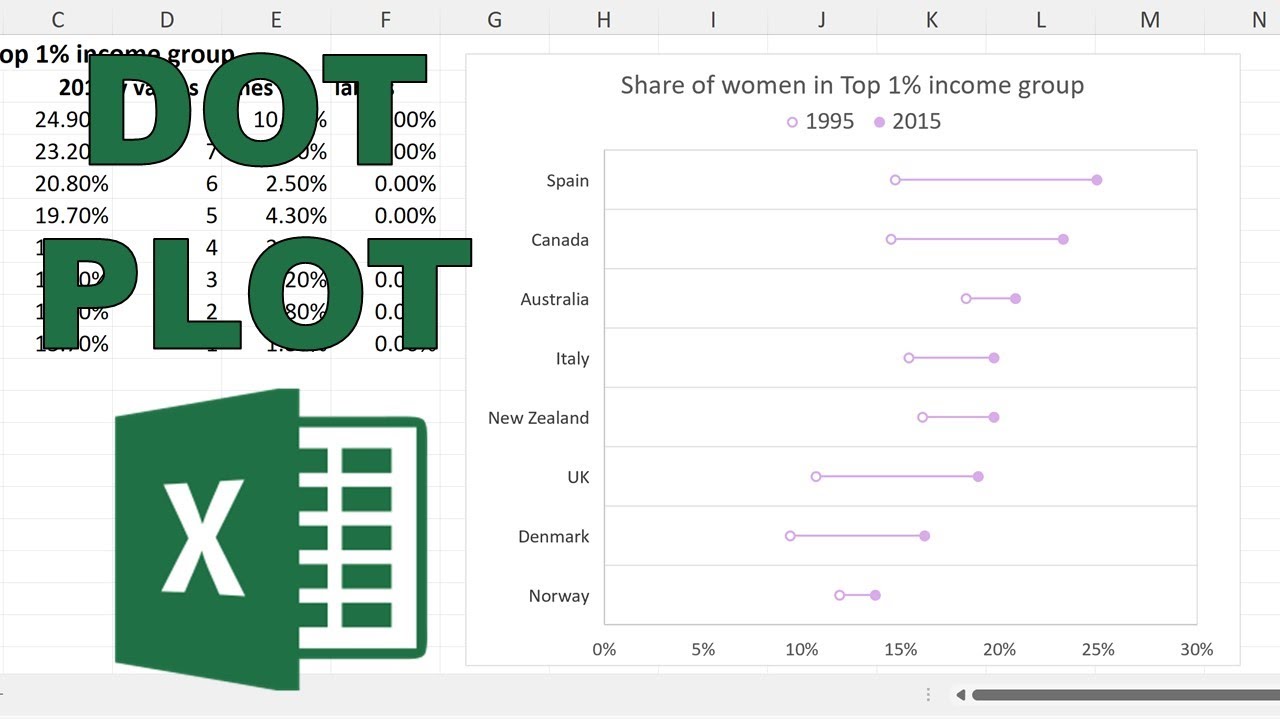Click the left arrow of horizontal scrollbar
1280x720 pixels.
click(x=960, y=695)
